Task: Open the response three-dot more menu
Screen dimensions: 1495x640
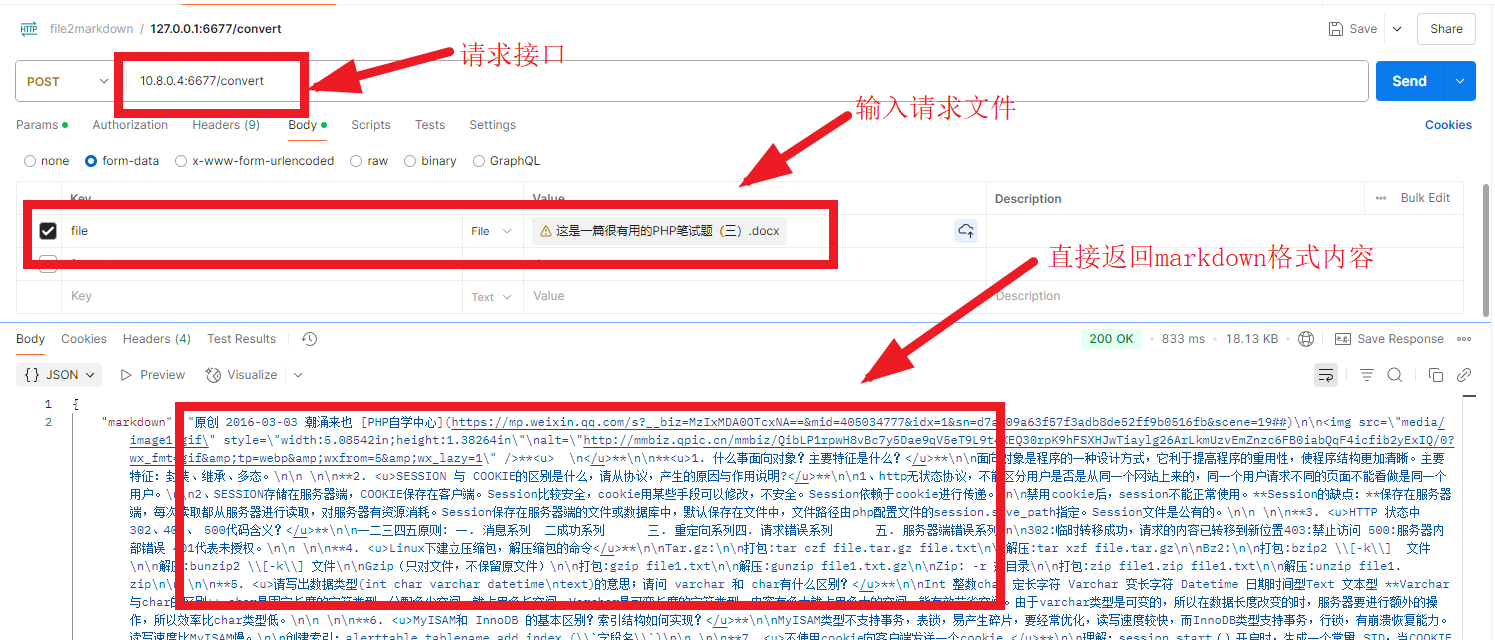Action: pyautogui.click(x=1465, y=339)
